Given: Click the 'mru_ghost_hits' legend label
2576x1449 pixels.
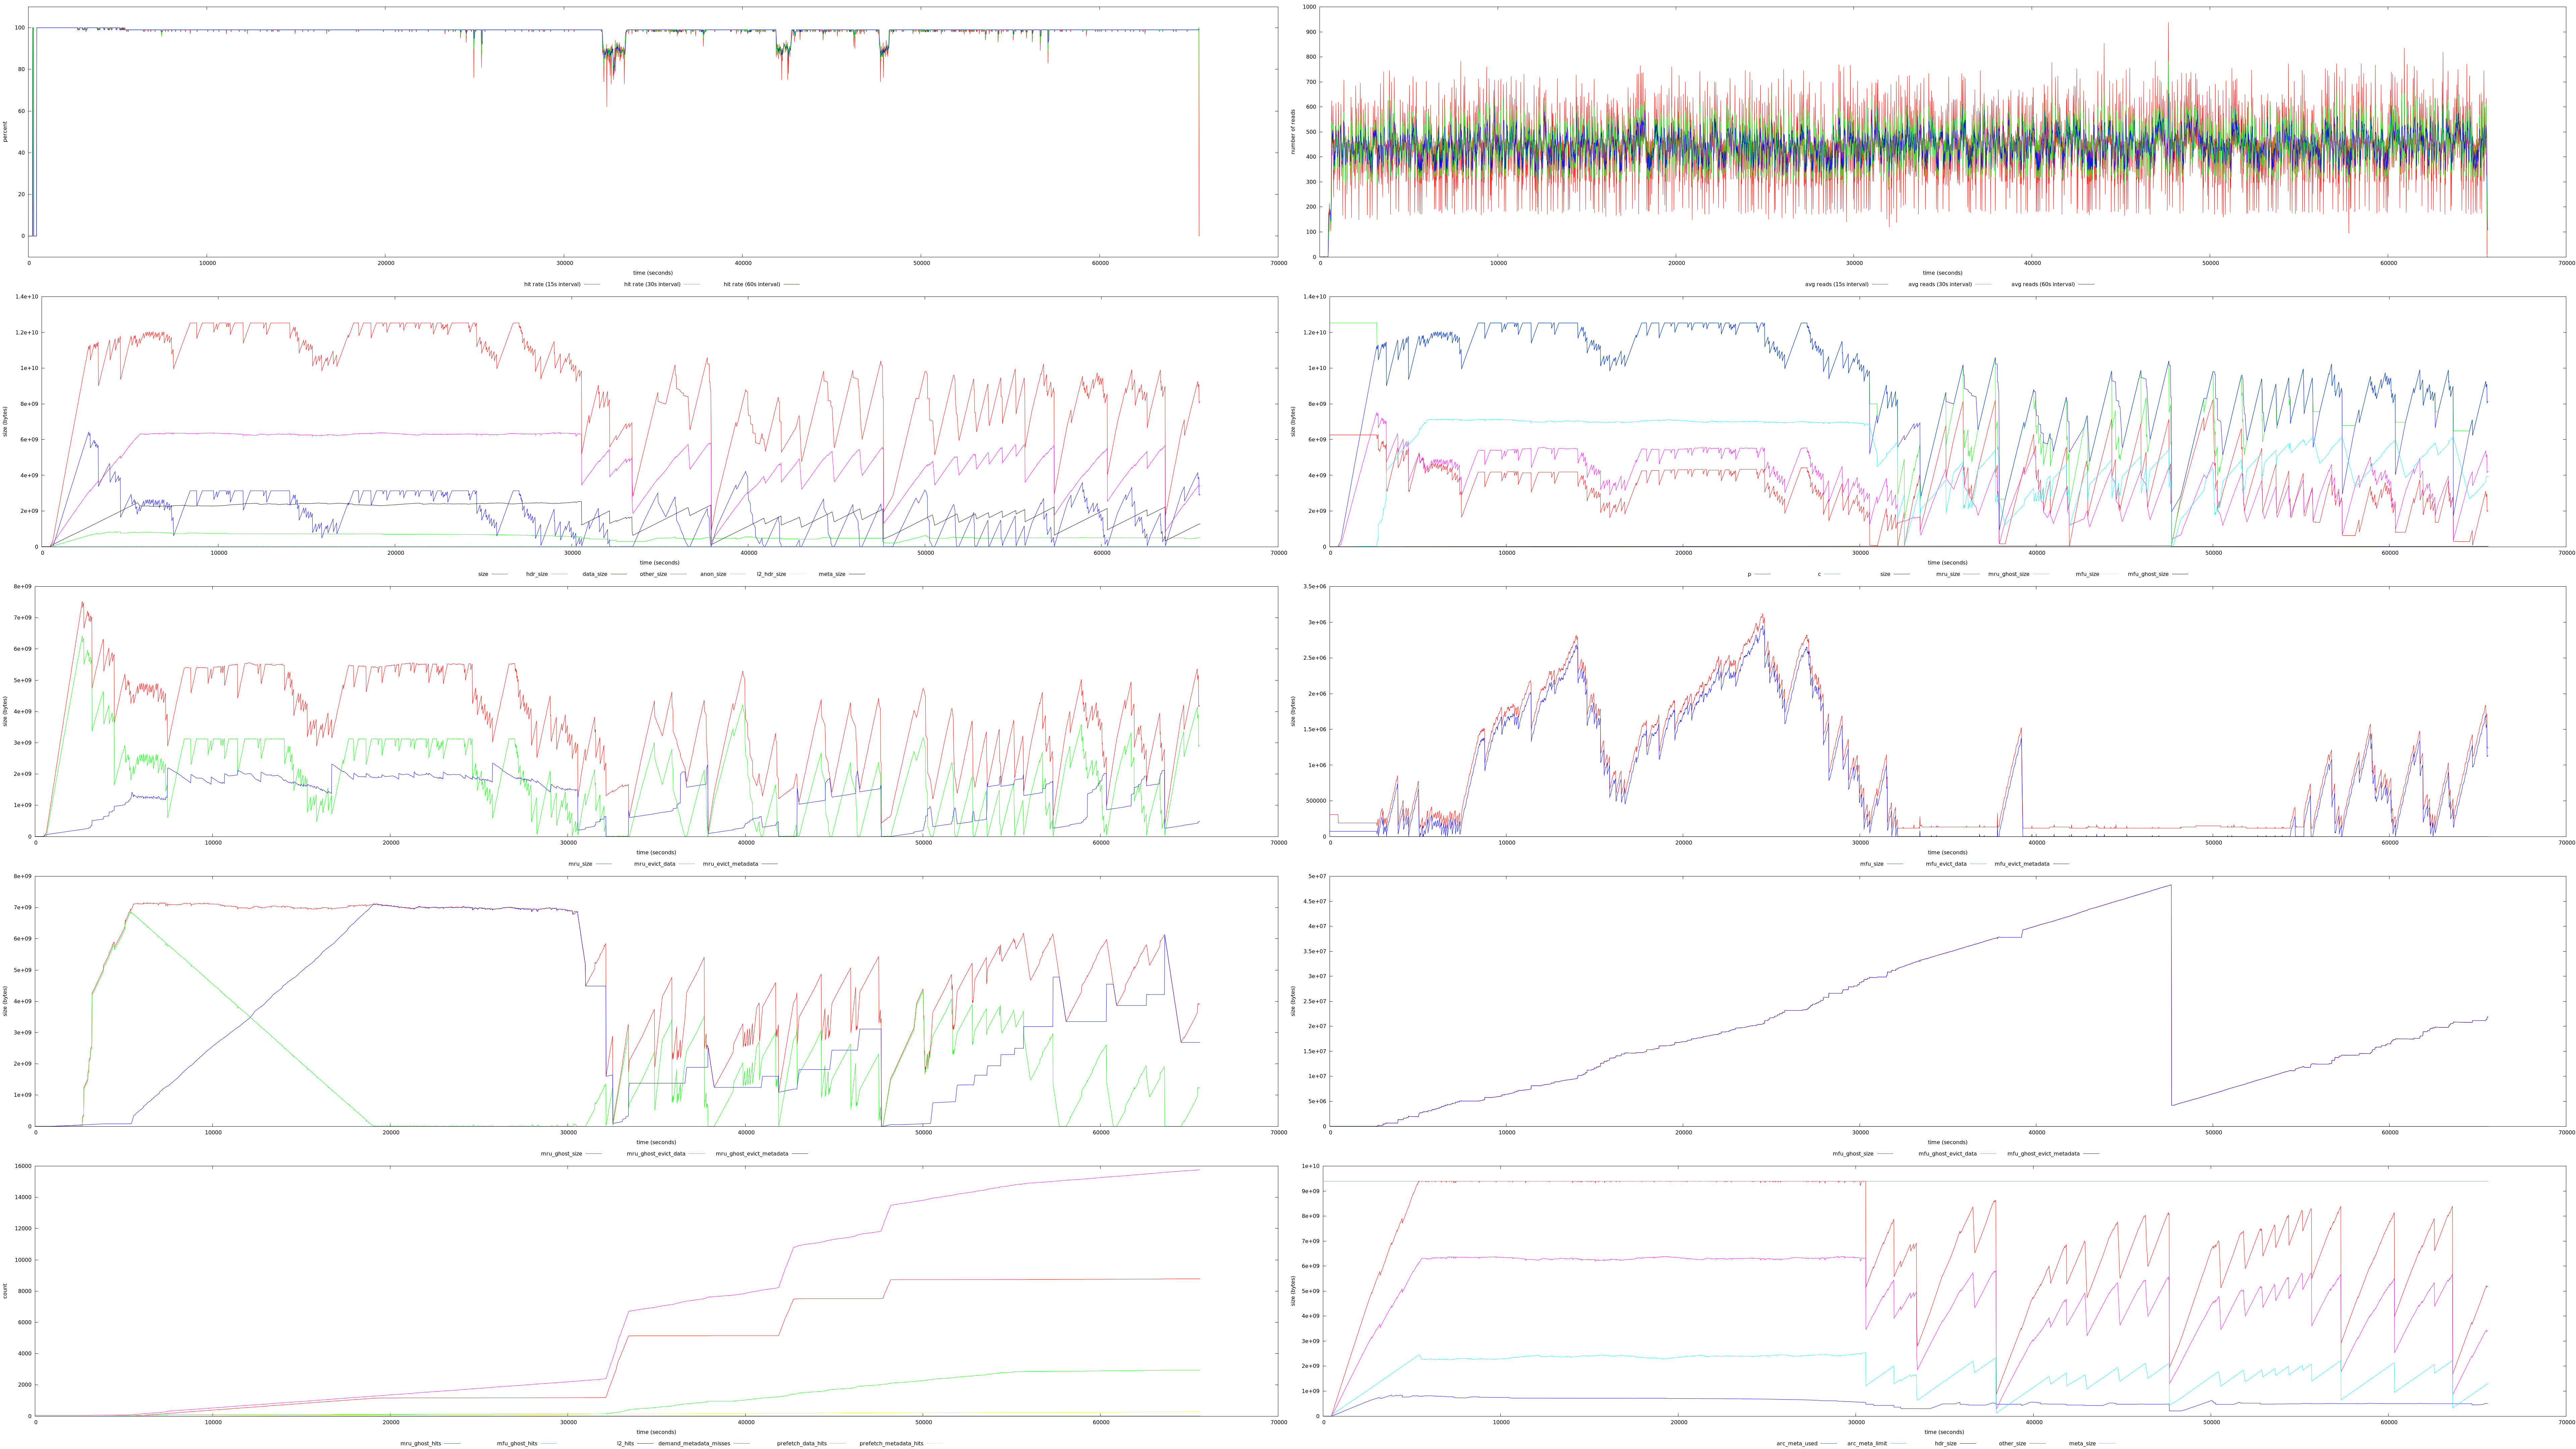Looking at the screenshot, I should point(421,1444).
